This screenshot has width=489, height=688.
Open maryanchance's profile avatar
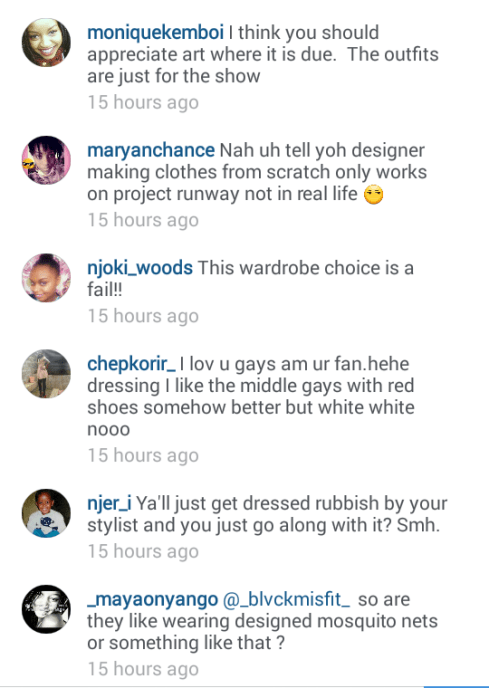pyautogui.click(x=46, y=160)
